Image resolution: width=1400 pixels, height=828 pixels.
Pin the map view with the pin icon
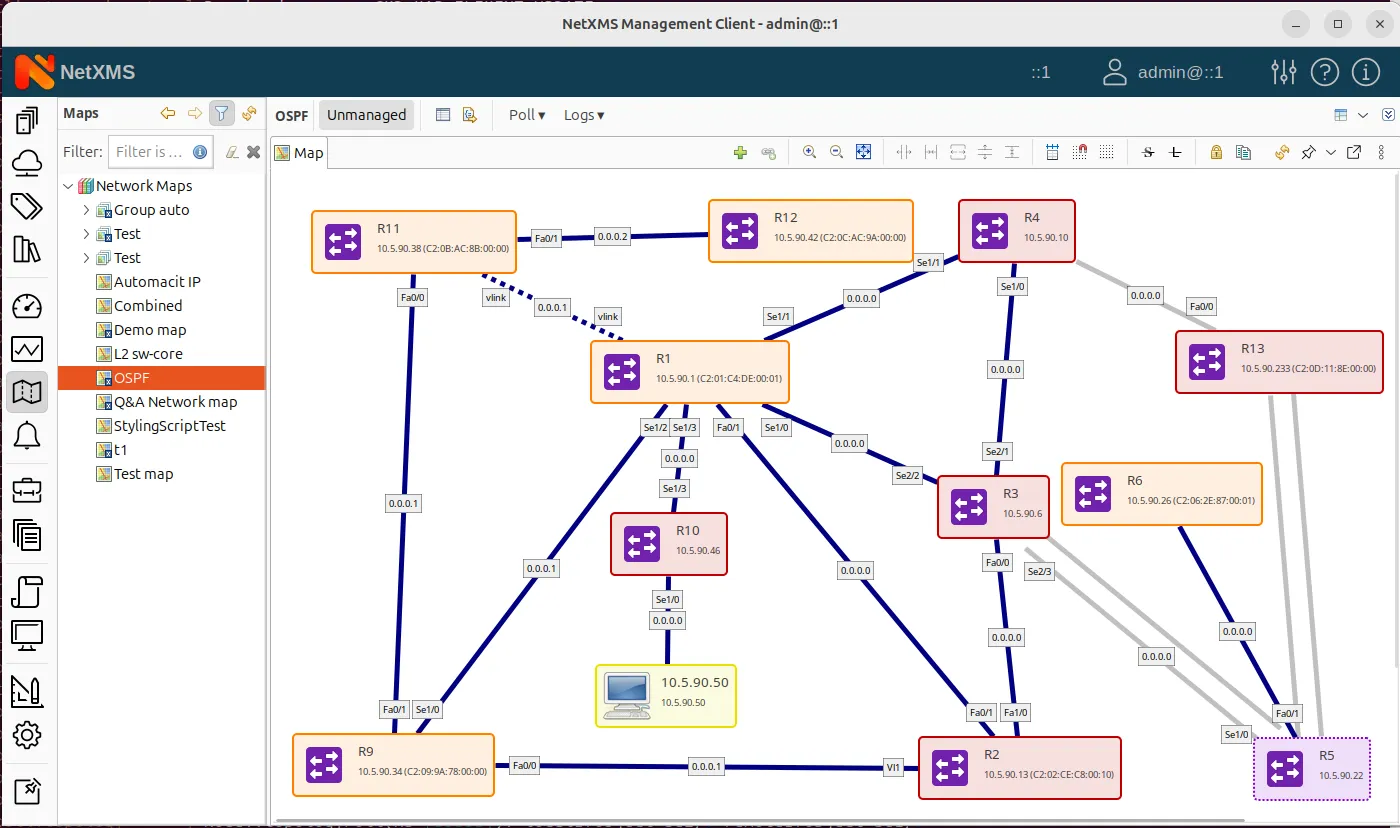pos(1310,152)
